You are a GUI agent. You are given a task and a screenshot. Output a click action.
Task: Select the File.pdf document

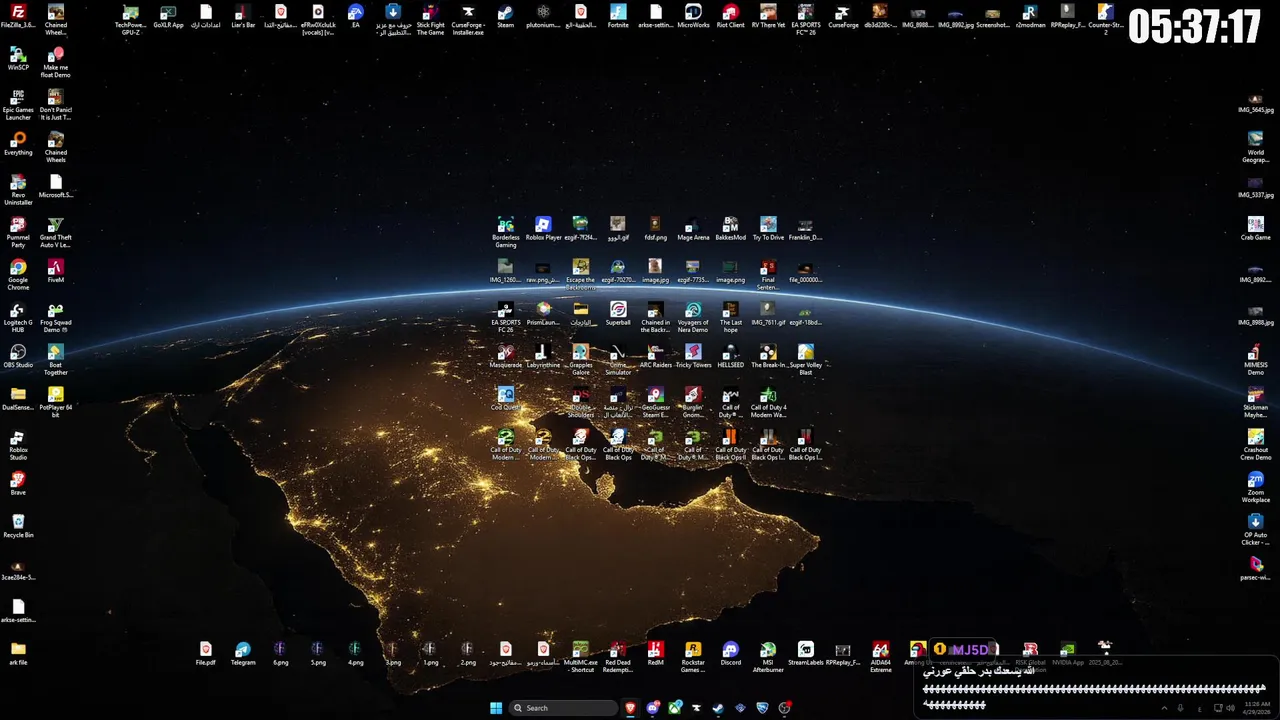point(205,653)
